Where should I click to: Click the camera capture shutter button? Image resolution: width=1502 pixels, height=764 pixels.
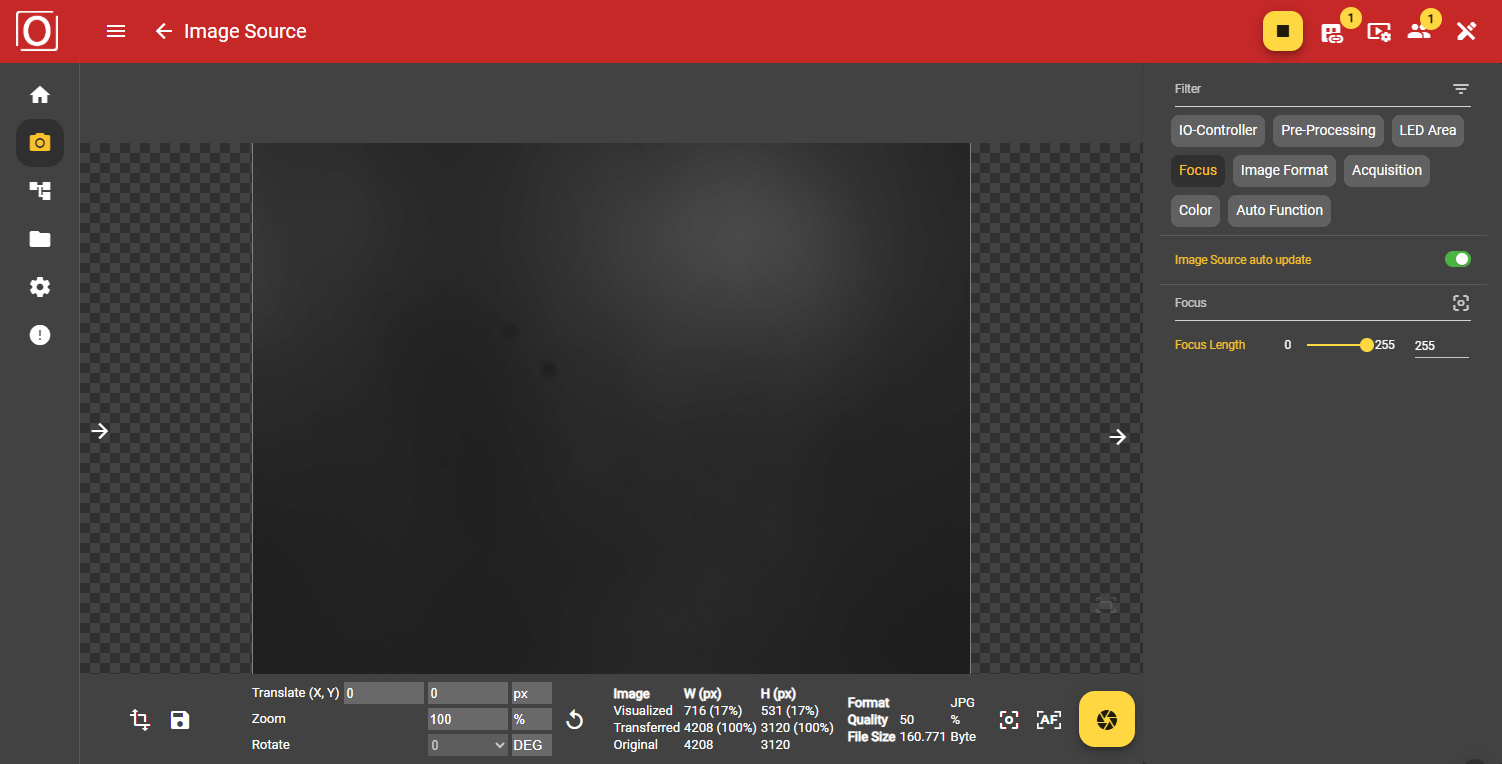1106,719
